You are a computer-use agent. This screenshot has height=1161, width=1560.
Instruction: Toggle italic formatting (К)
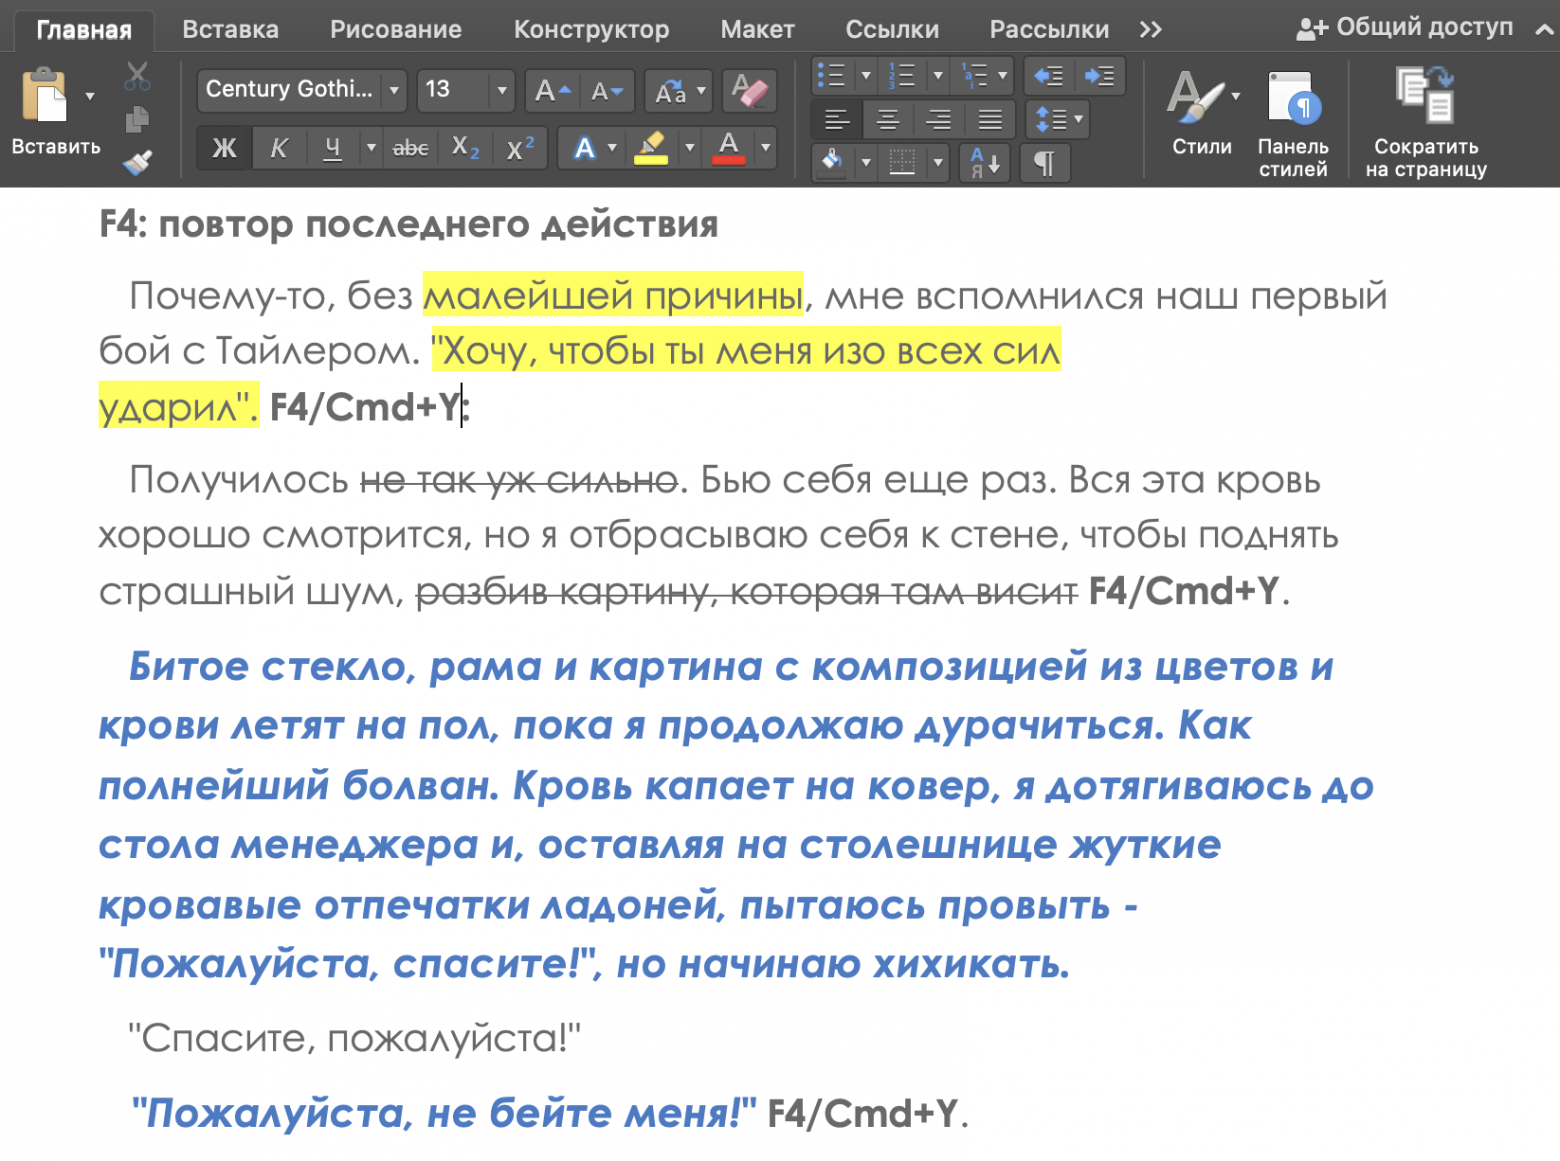click(x=278, y=148)
